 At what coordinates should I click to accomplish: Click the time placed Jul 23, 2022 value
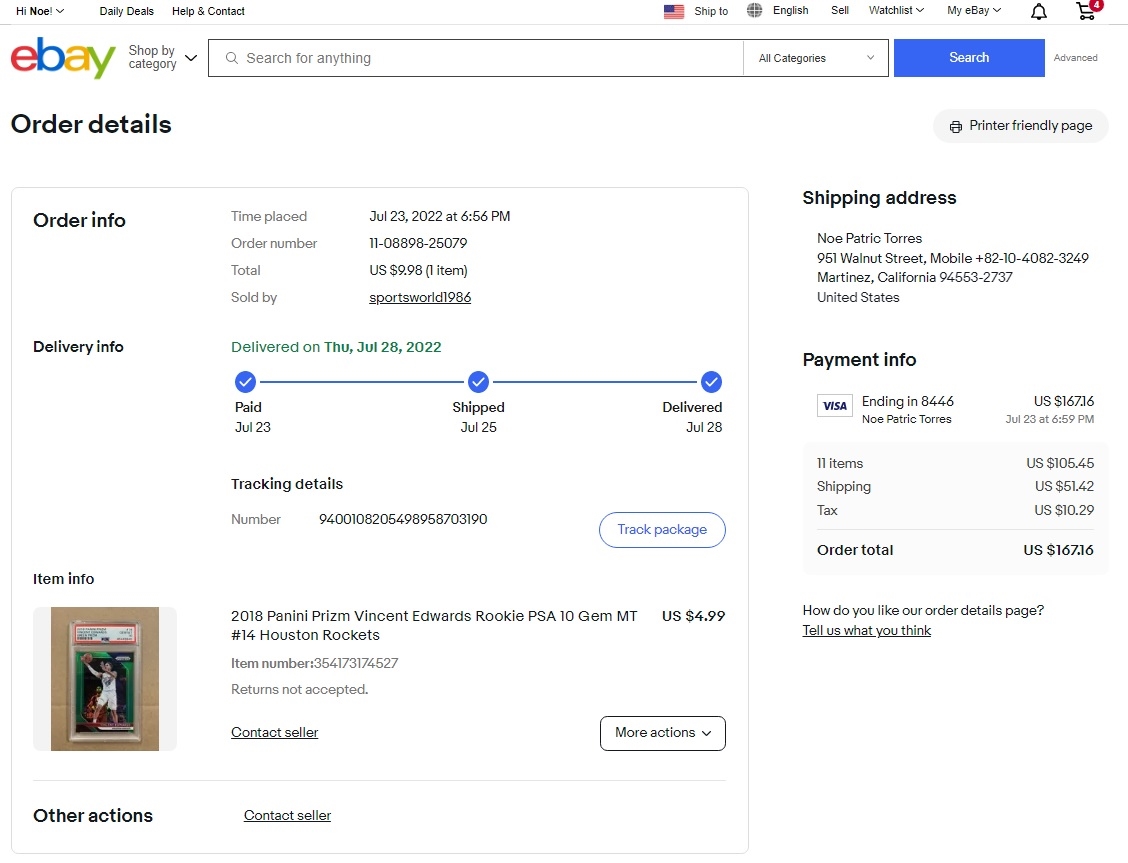point(440,216)
